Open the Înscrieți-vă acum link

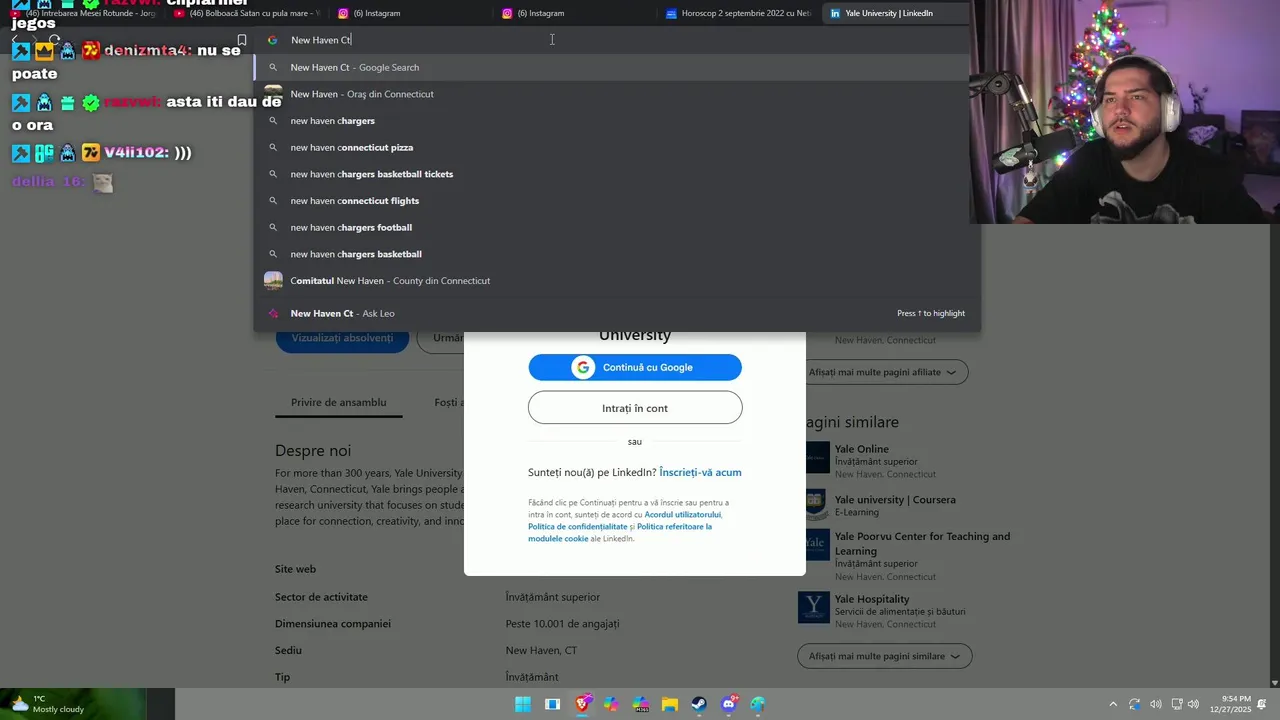coord(700,472)
